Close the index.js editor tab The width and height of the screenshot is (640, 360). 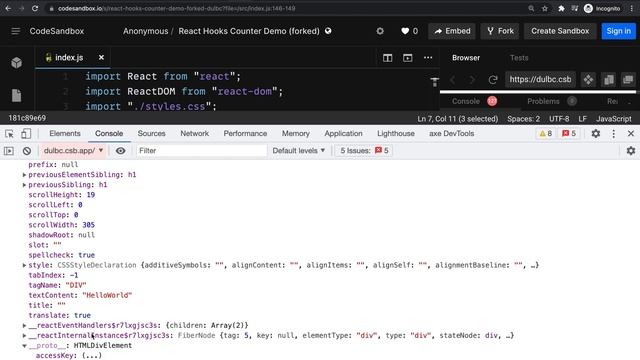[x=101, y=58]
